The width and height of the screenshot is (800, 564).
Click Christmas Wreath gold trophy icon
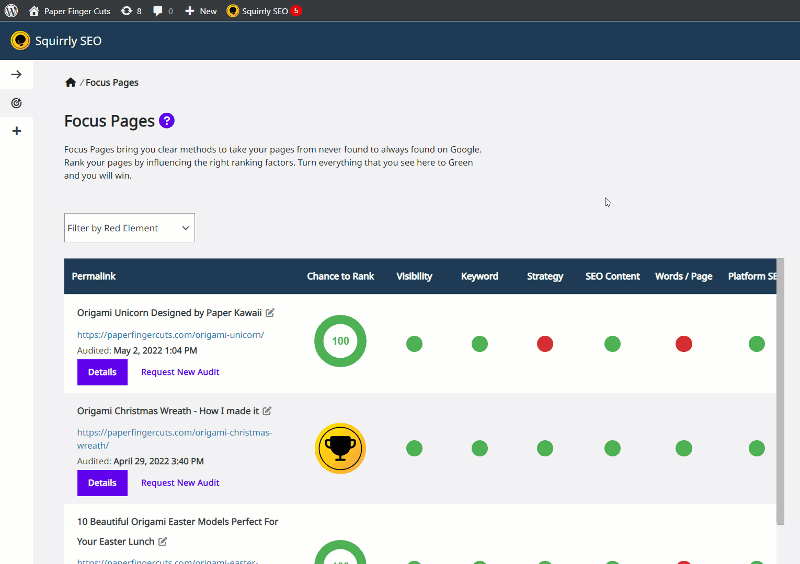pos(340,448)
